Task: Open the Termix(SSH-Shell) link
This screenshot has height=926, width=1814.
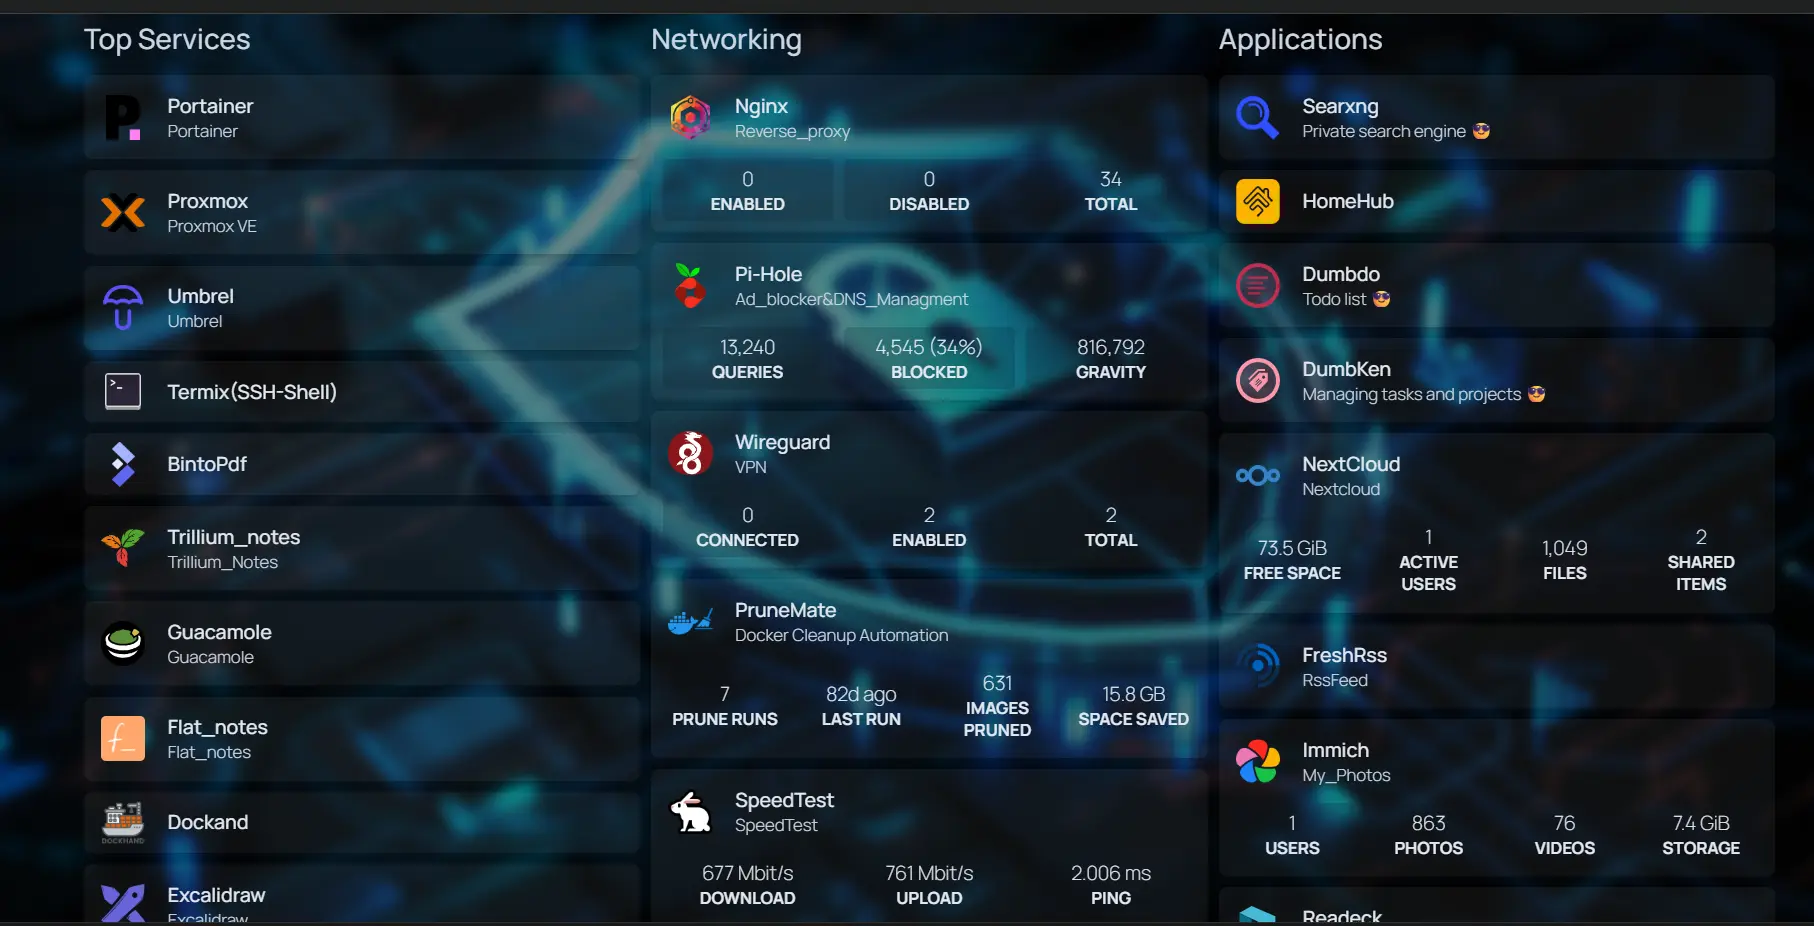Action: pos(362,391)
